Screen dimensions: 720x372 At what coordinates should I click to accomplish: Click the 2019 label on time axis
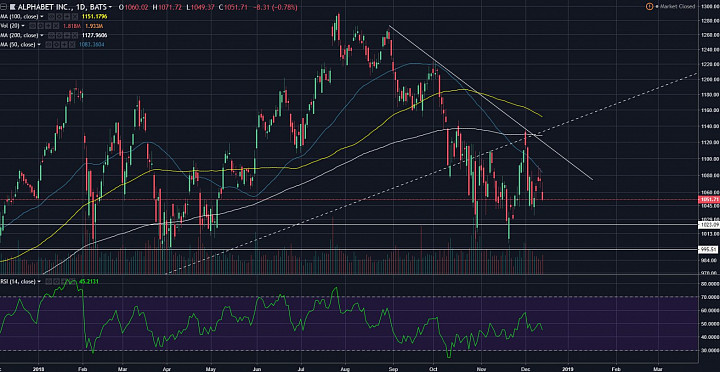pyautogui.click(x=568, y=368)
